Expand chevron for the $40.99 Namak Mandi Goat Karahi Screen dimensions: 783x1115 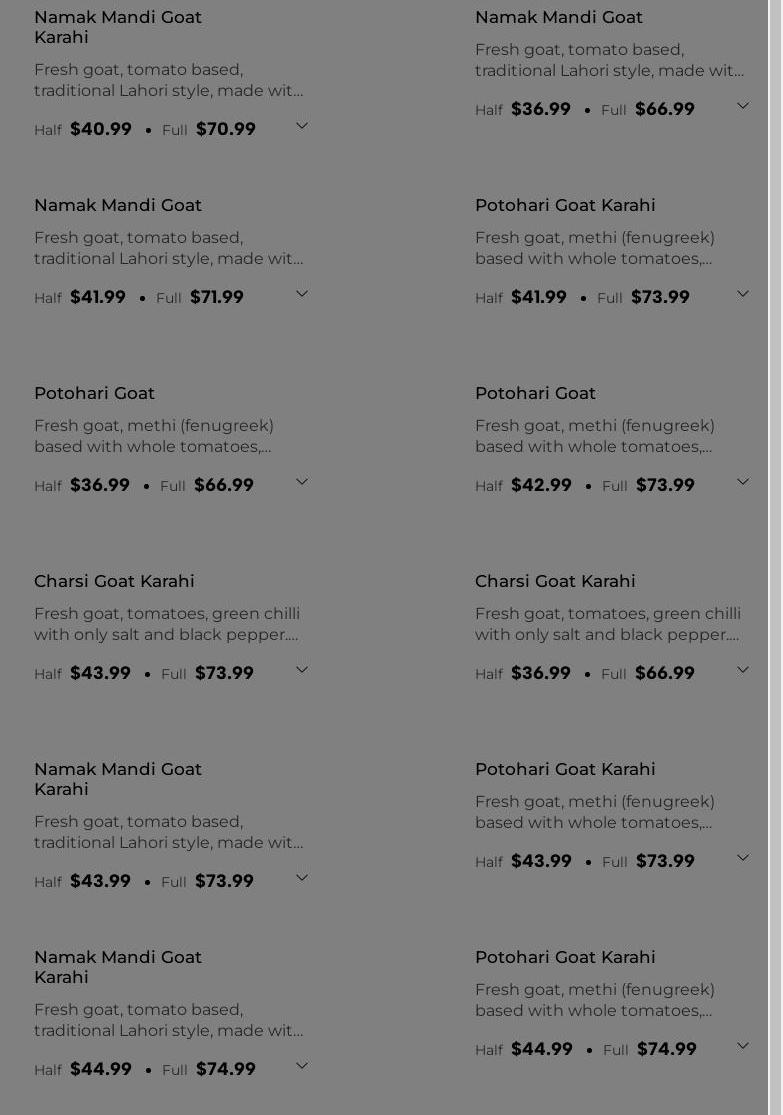tap(301, 126)
